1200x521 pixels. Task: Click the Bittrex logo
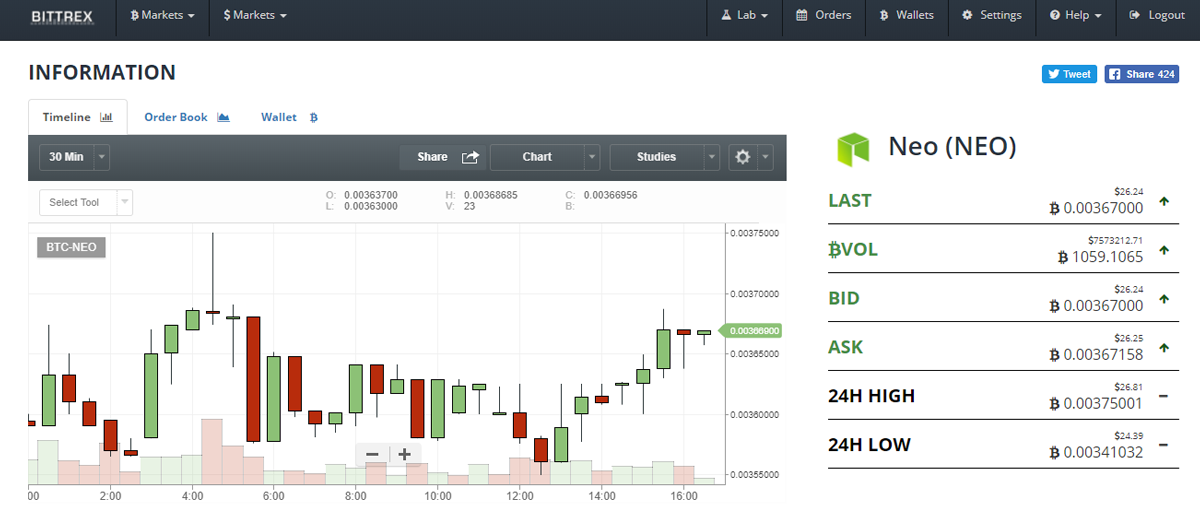coord(64,16)
